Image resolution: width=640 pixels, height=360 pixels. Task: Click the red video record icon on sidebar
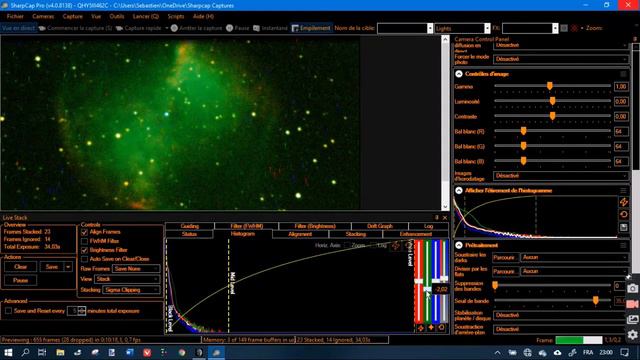click(x=633, y=304)
